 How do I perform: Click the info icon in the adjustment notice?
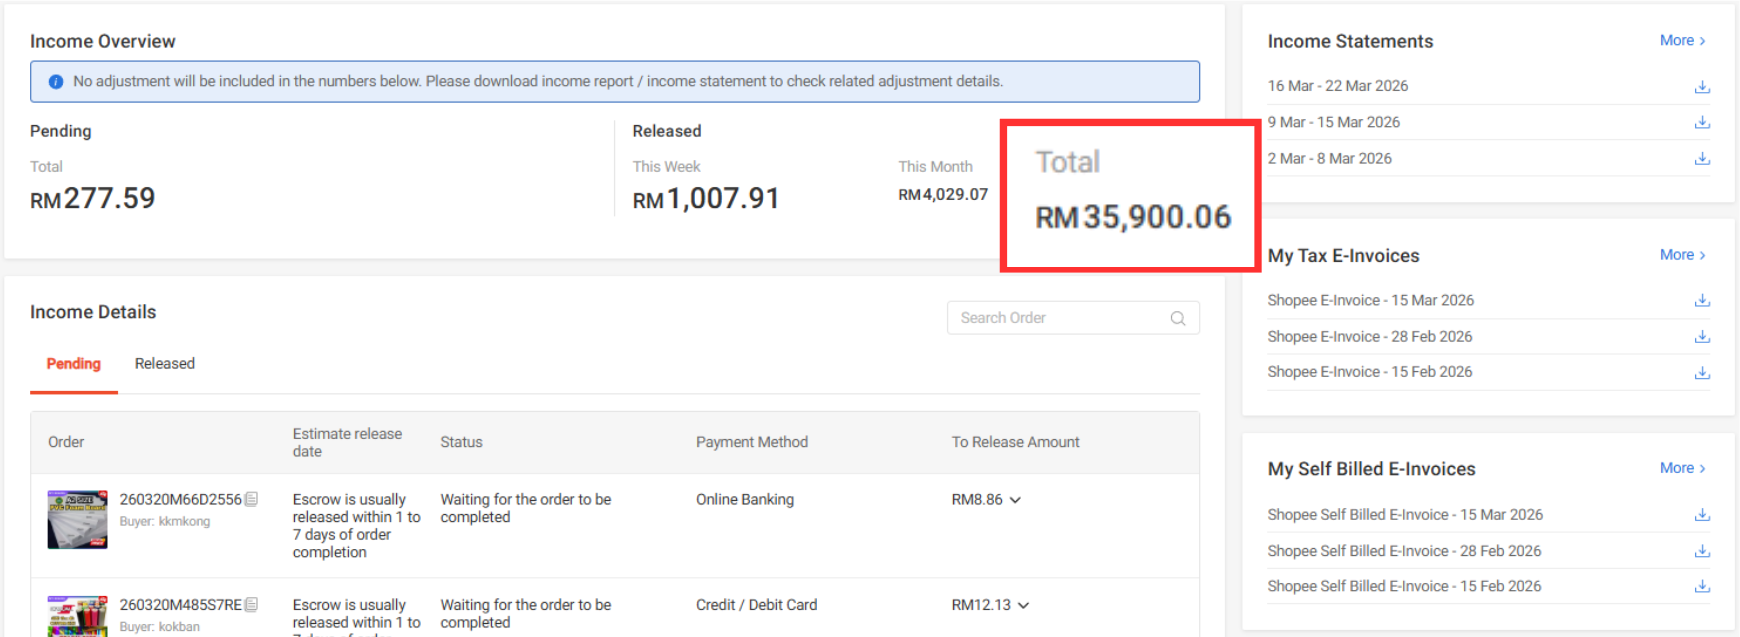click(x=56, y=82)
